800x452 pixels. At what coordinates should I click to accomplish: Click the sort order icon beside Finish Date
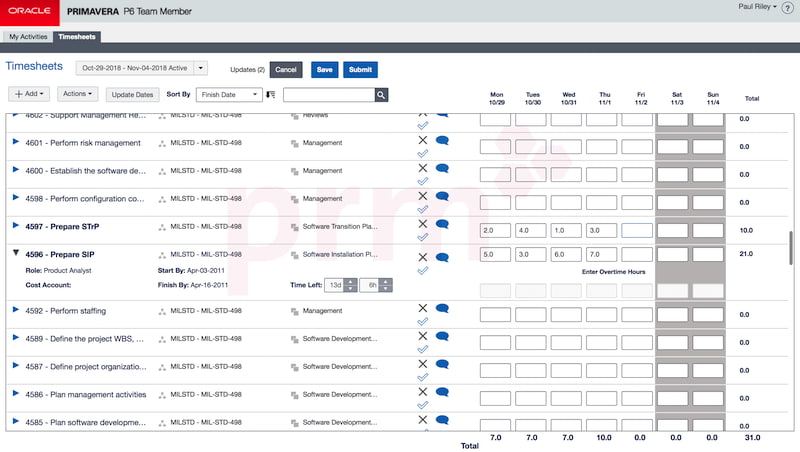pyautogui.click(x=270, y=95)
